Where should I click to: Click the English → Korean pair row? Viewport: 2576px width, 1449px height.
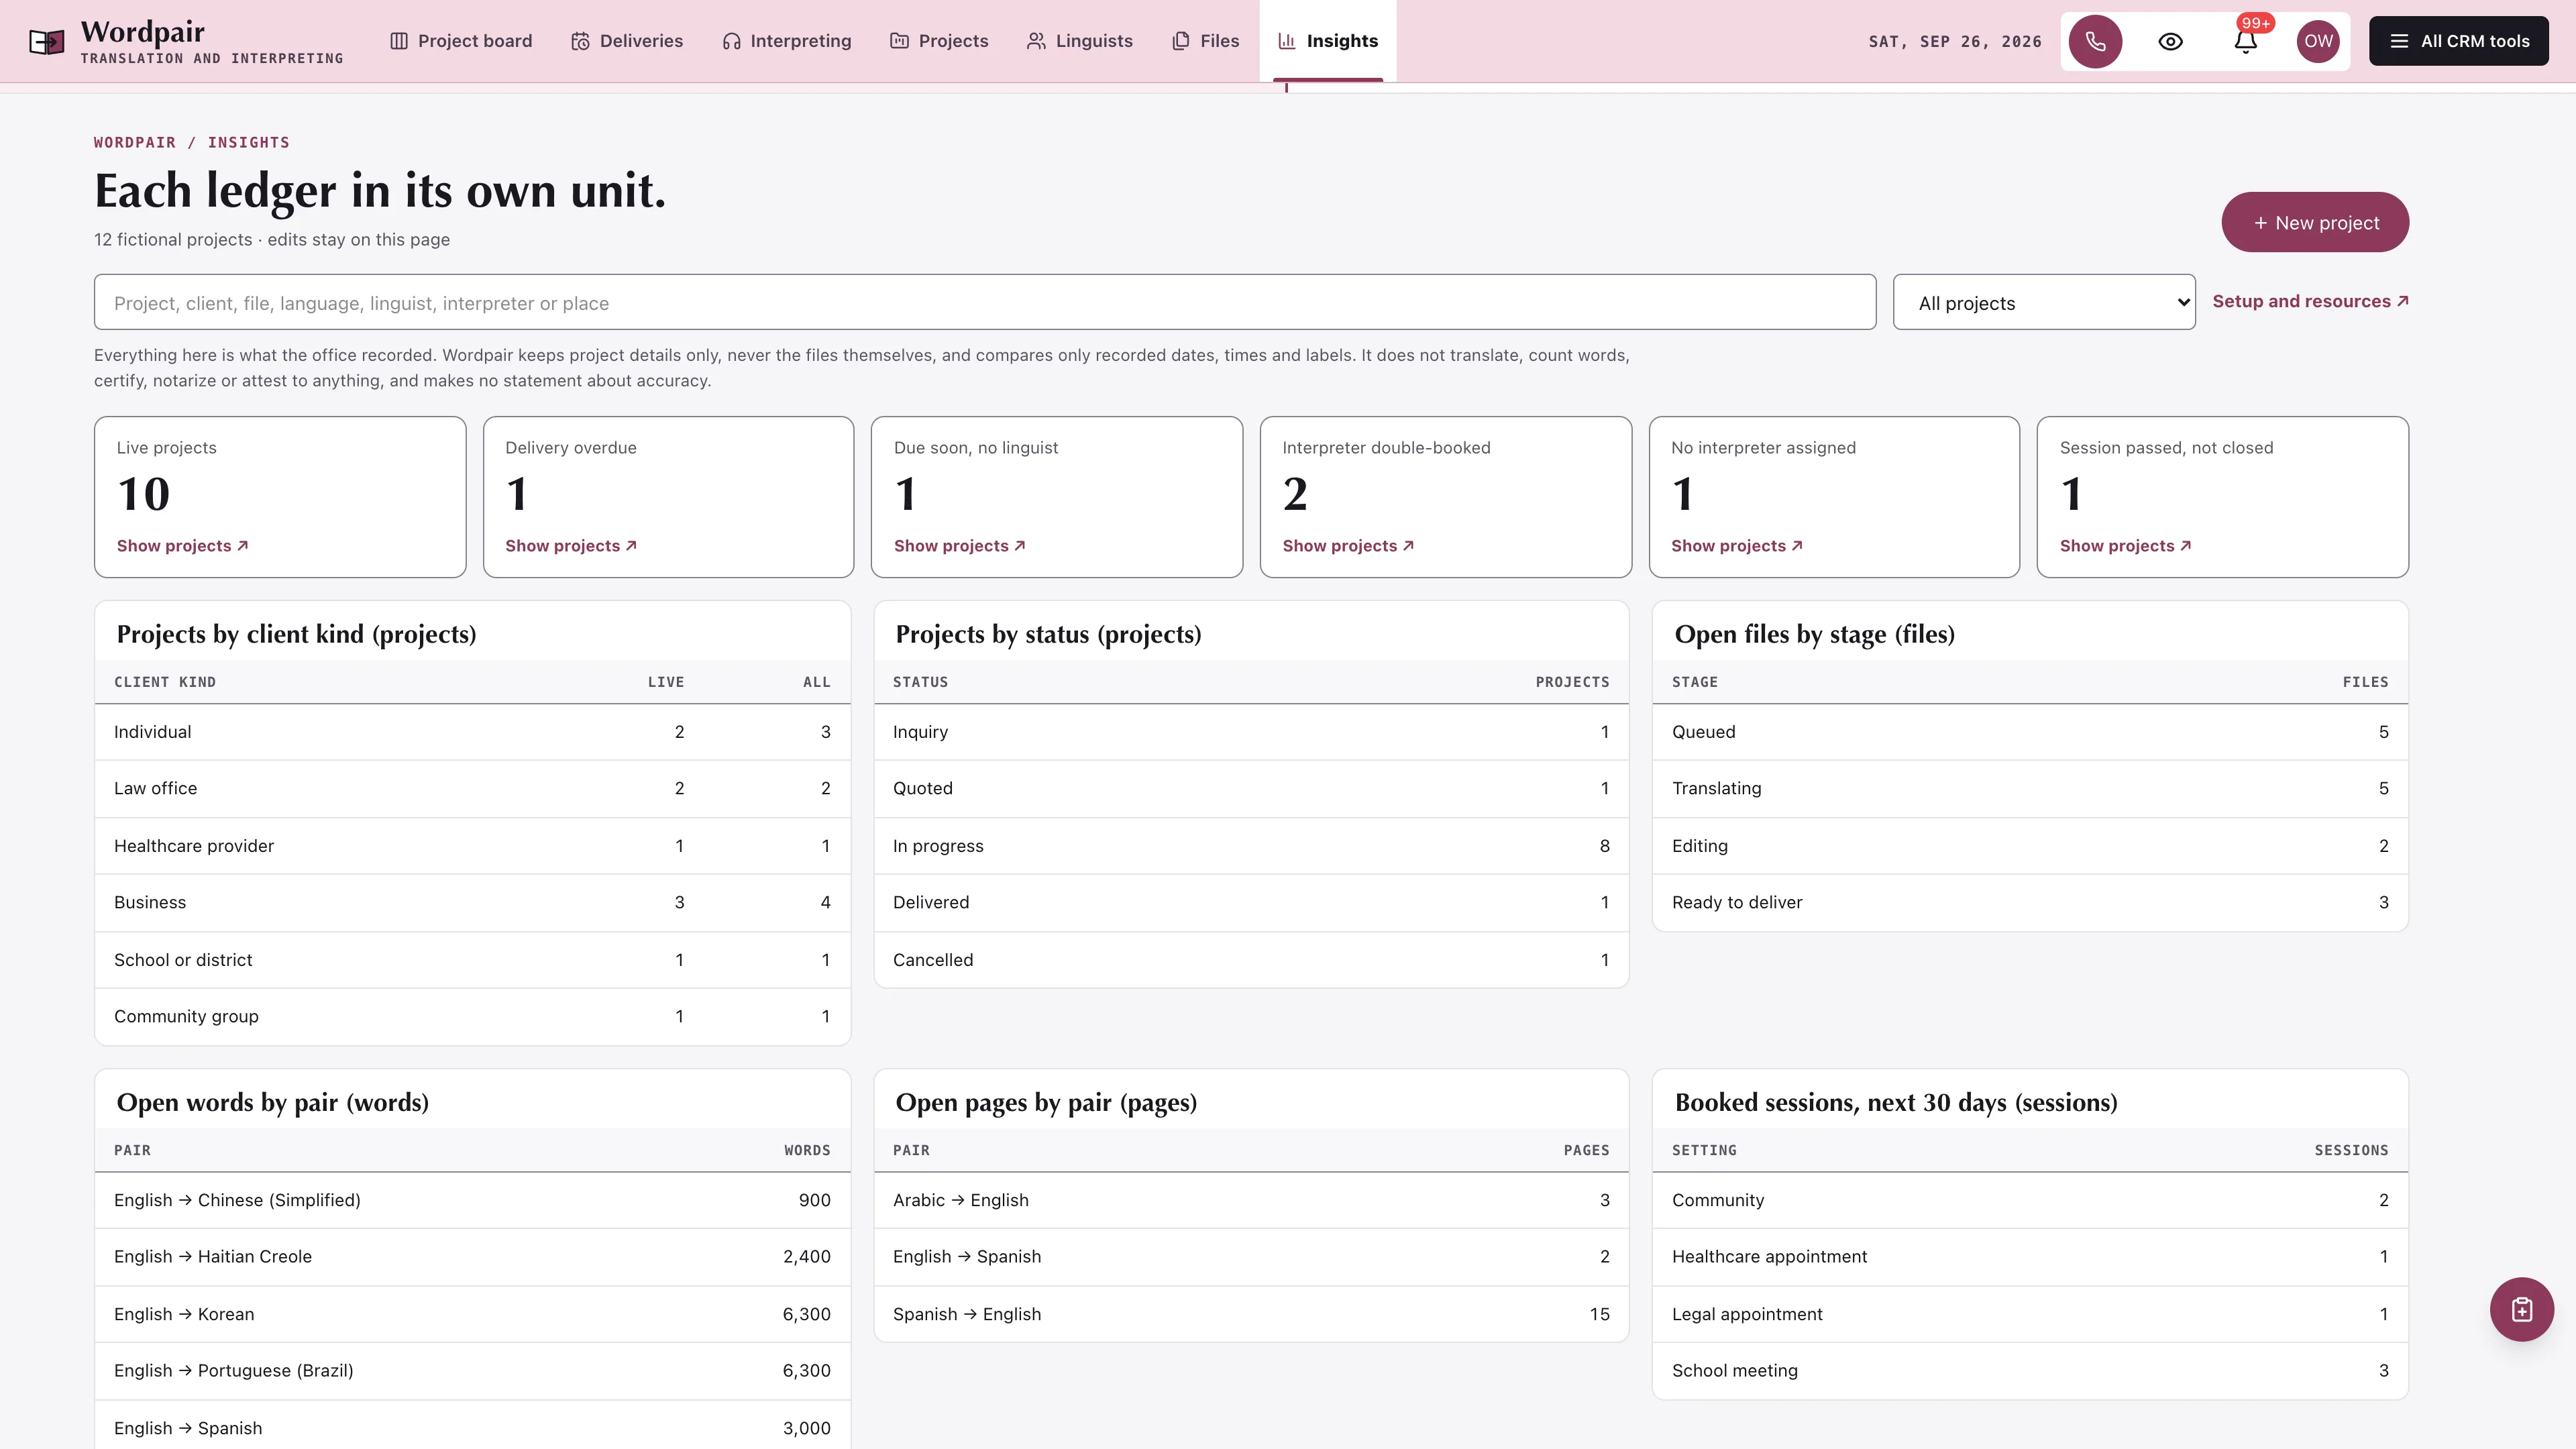click(x=472, y=1314)
